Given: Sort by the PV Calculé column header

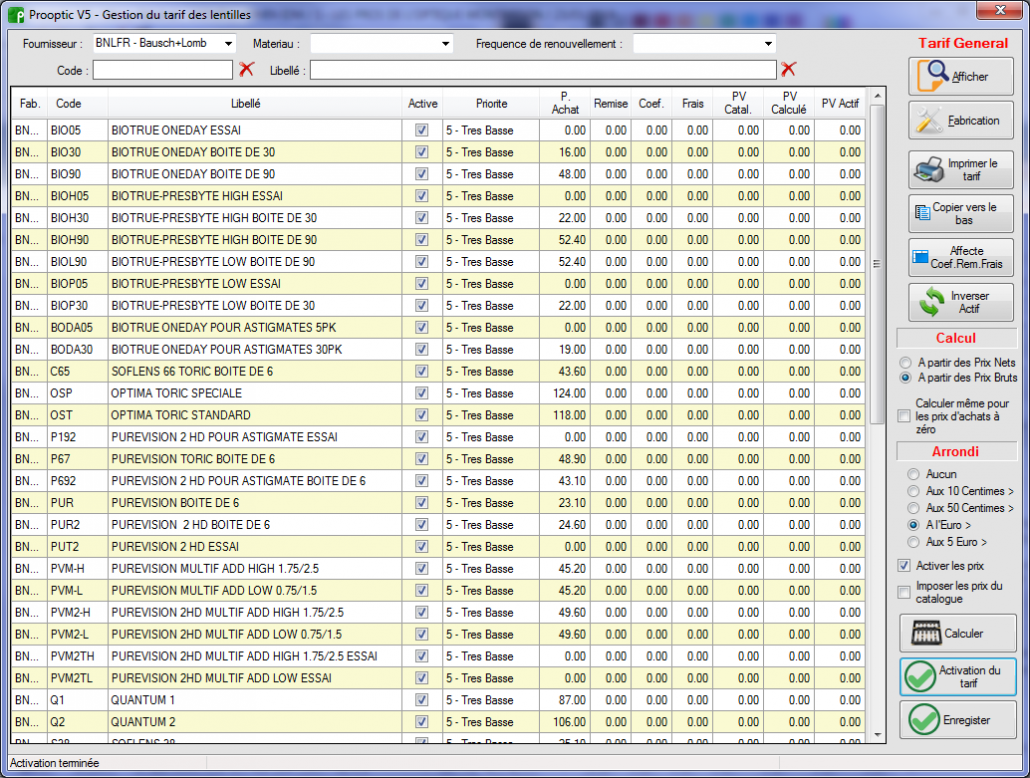Looking at the screenshot, I should [789, 103].
